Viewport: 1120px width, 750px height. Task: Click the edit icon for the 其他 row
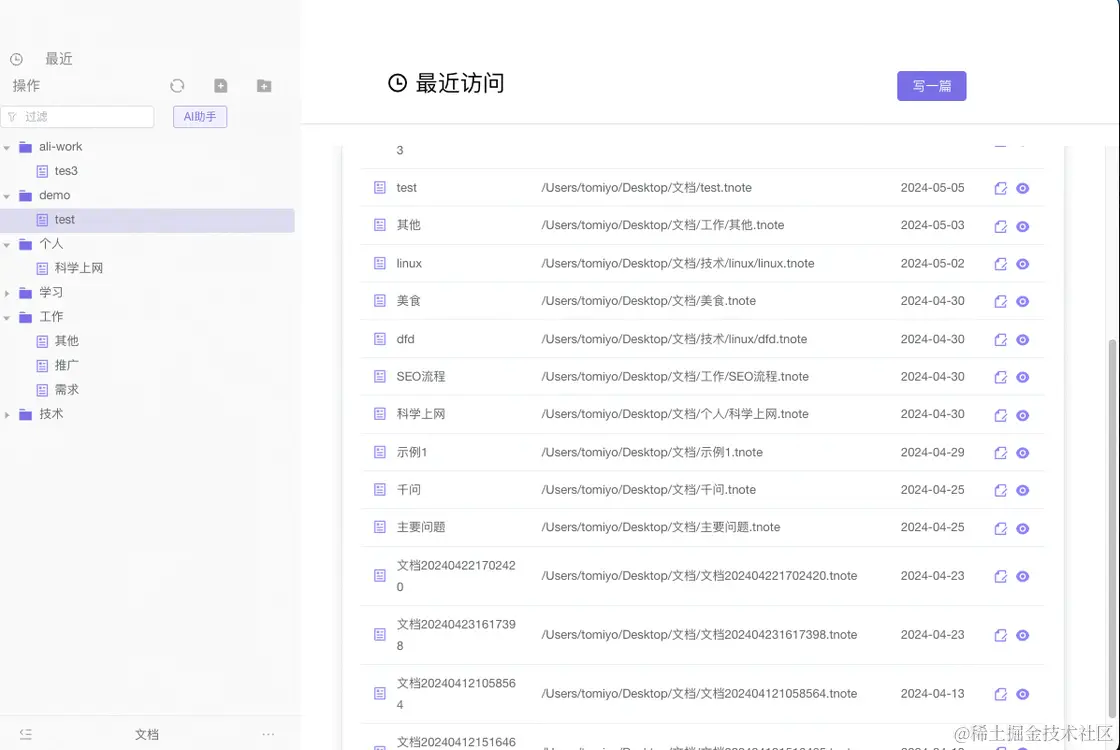click(1000, 226)
